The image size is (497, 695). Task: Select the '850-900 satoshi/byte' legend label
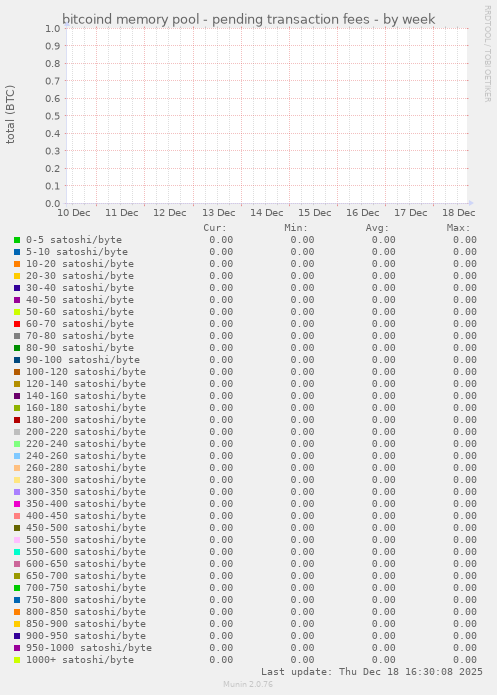point(86,624)
